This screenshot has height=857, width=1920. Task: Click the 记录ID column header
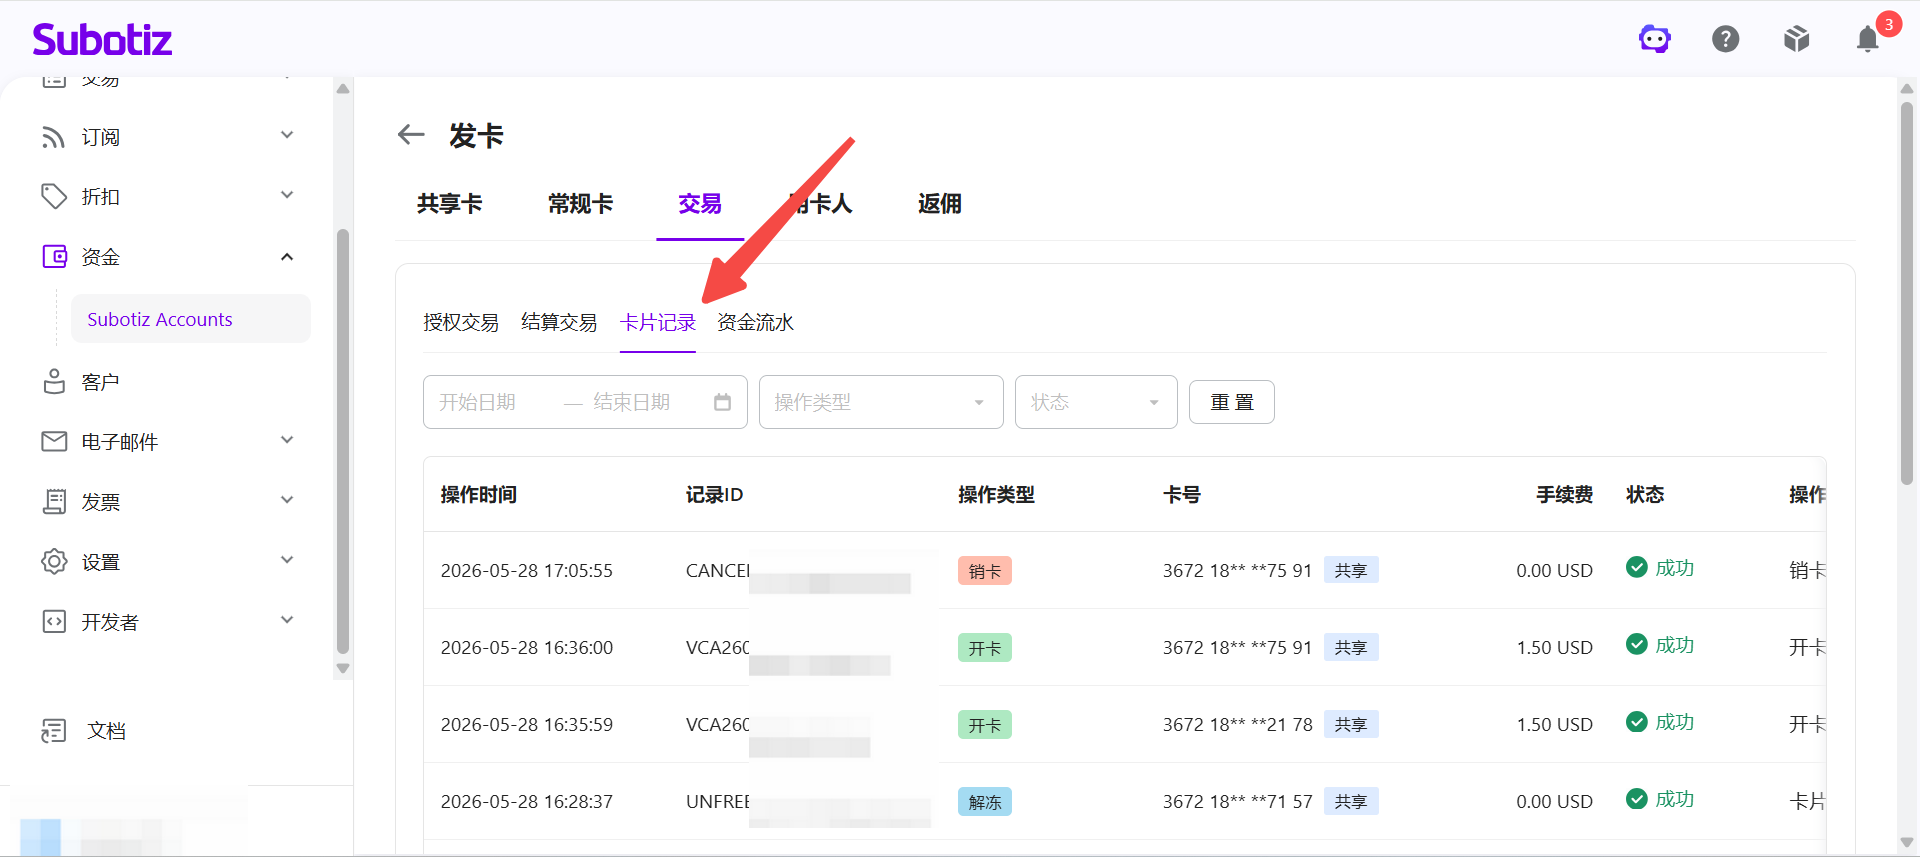(x=714, y=494)
